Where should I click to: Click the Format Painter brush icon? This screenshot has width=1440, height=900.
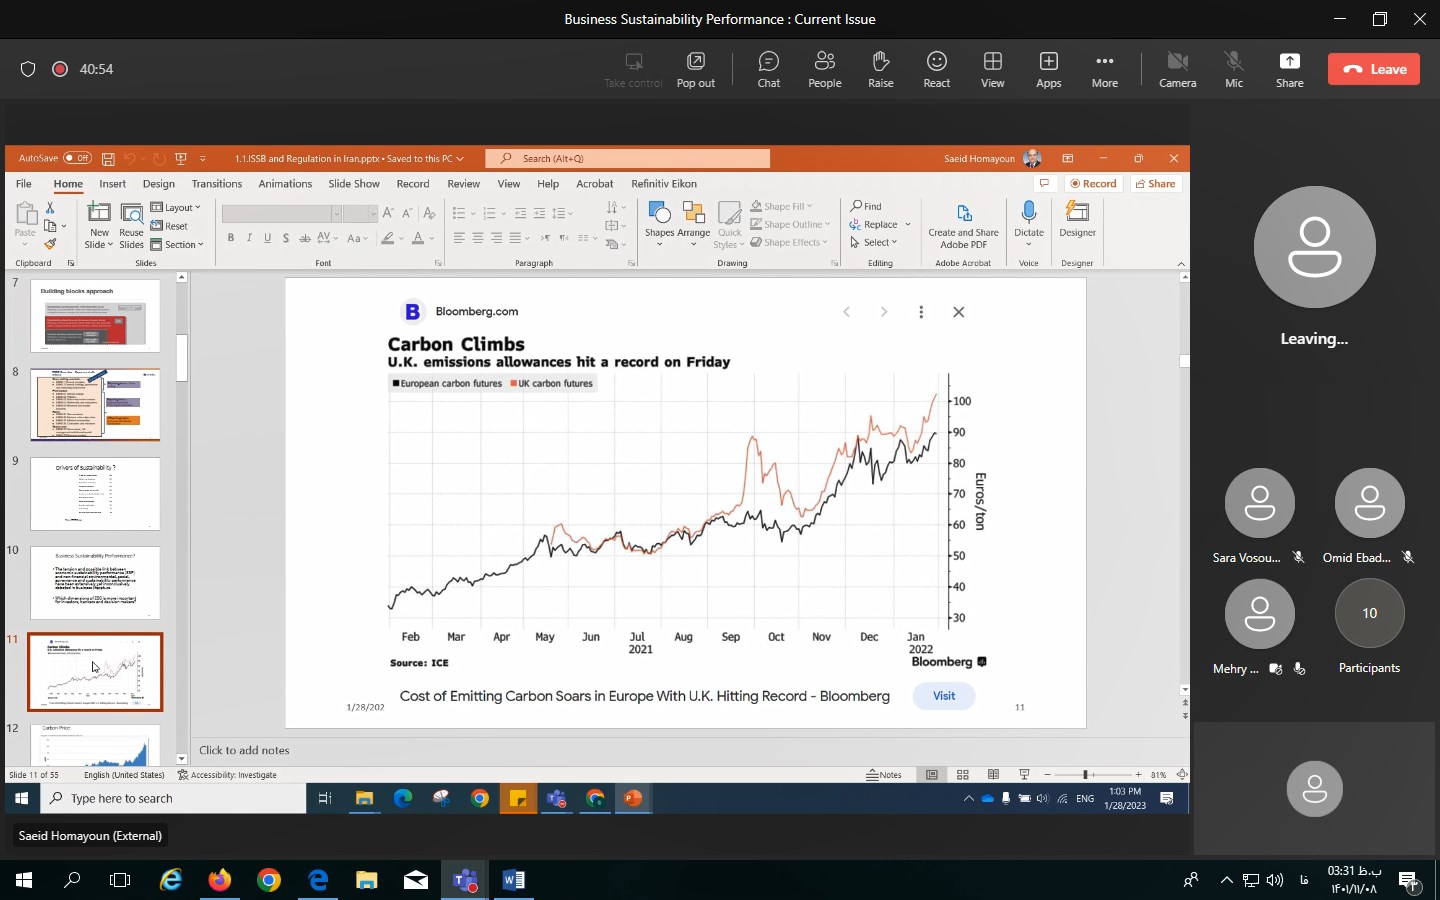pyautogui.click(x=50, y=244)
